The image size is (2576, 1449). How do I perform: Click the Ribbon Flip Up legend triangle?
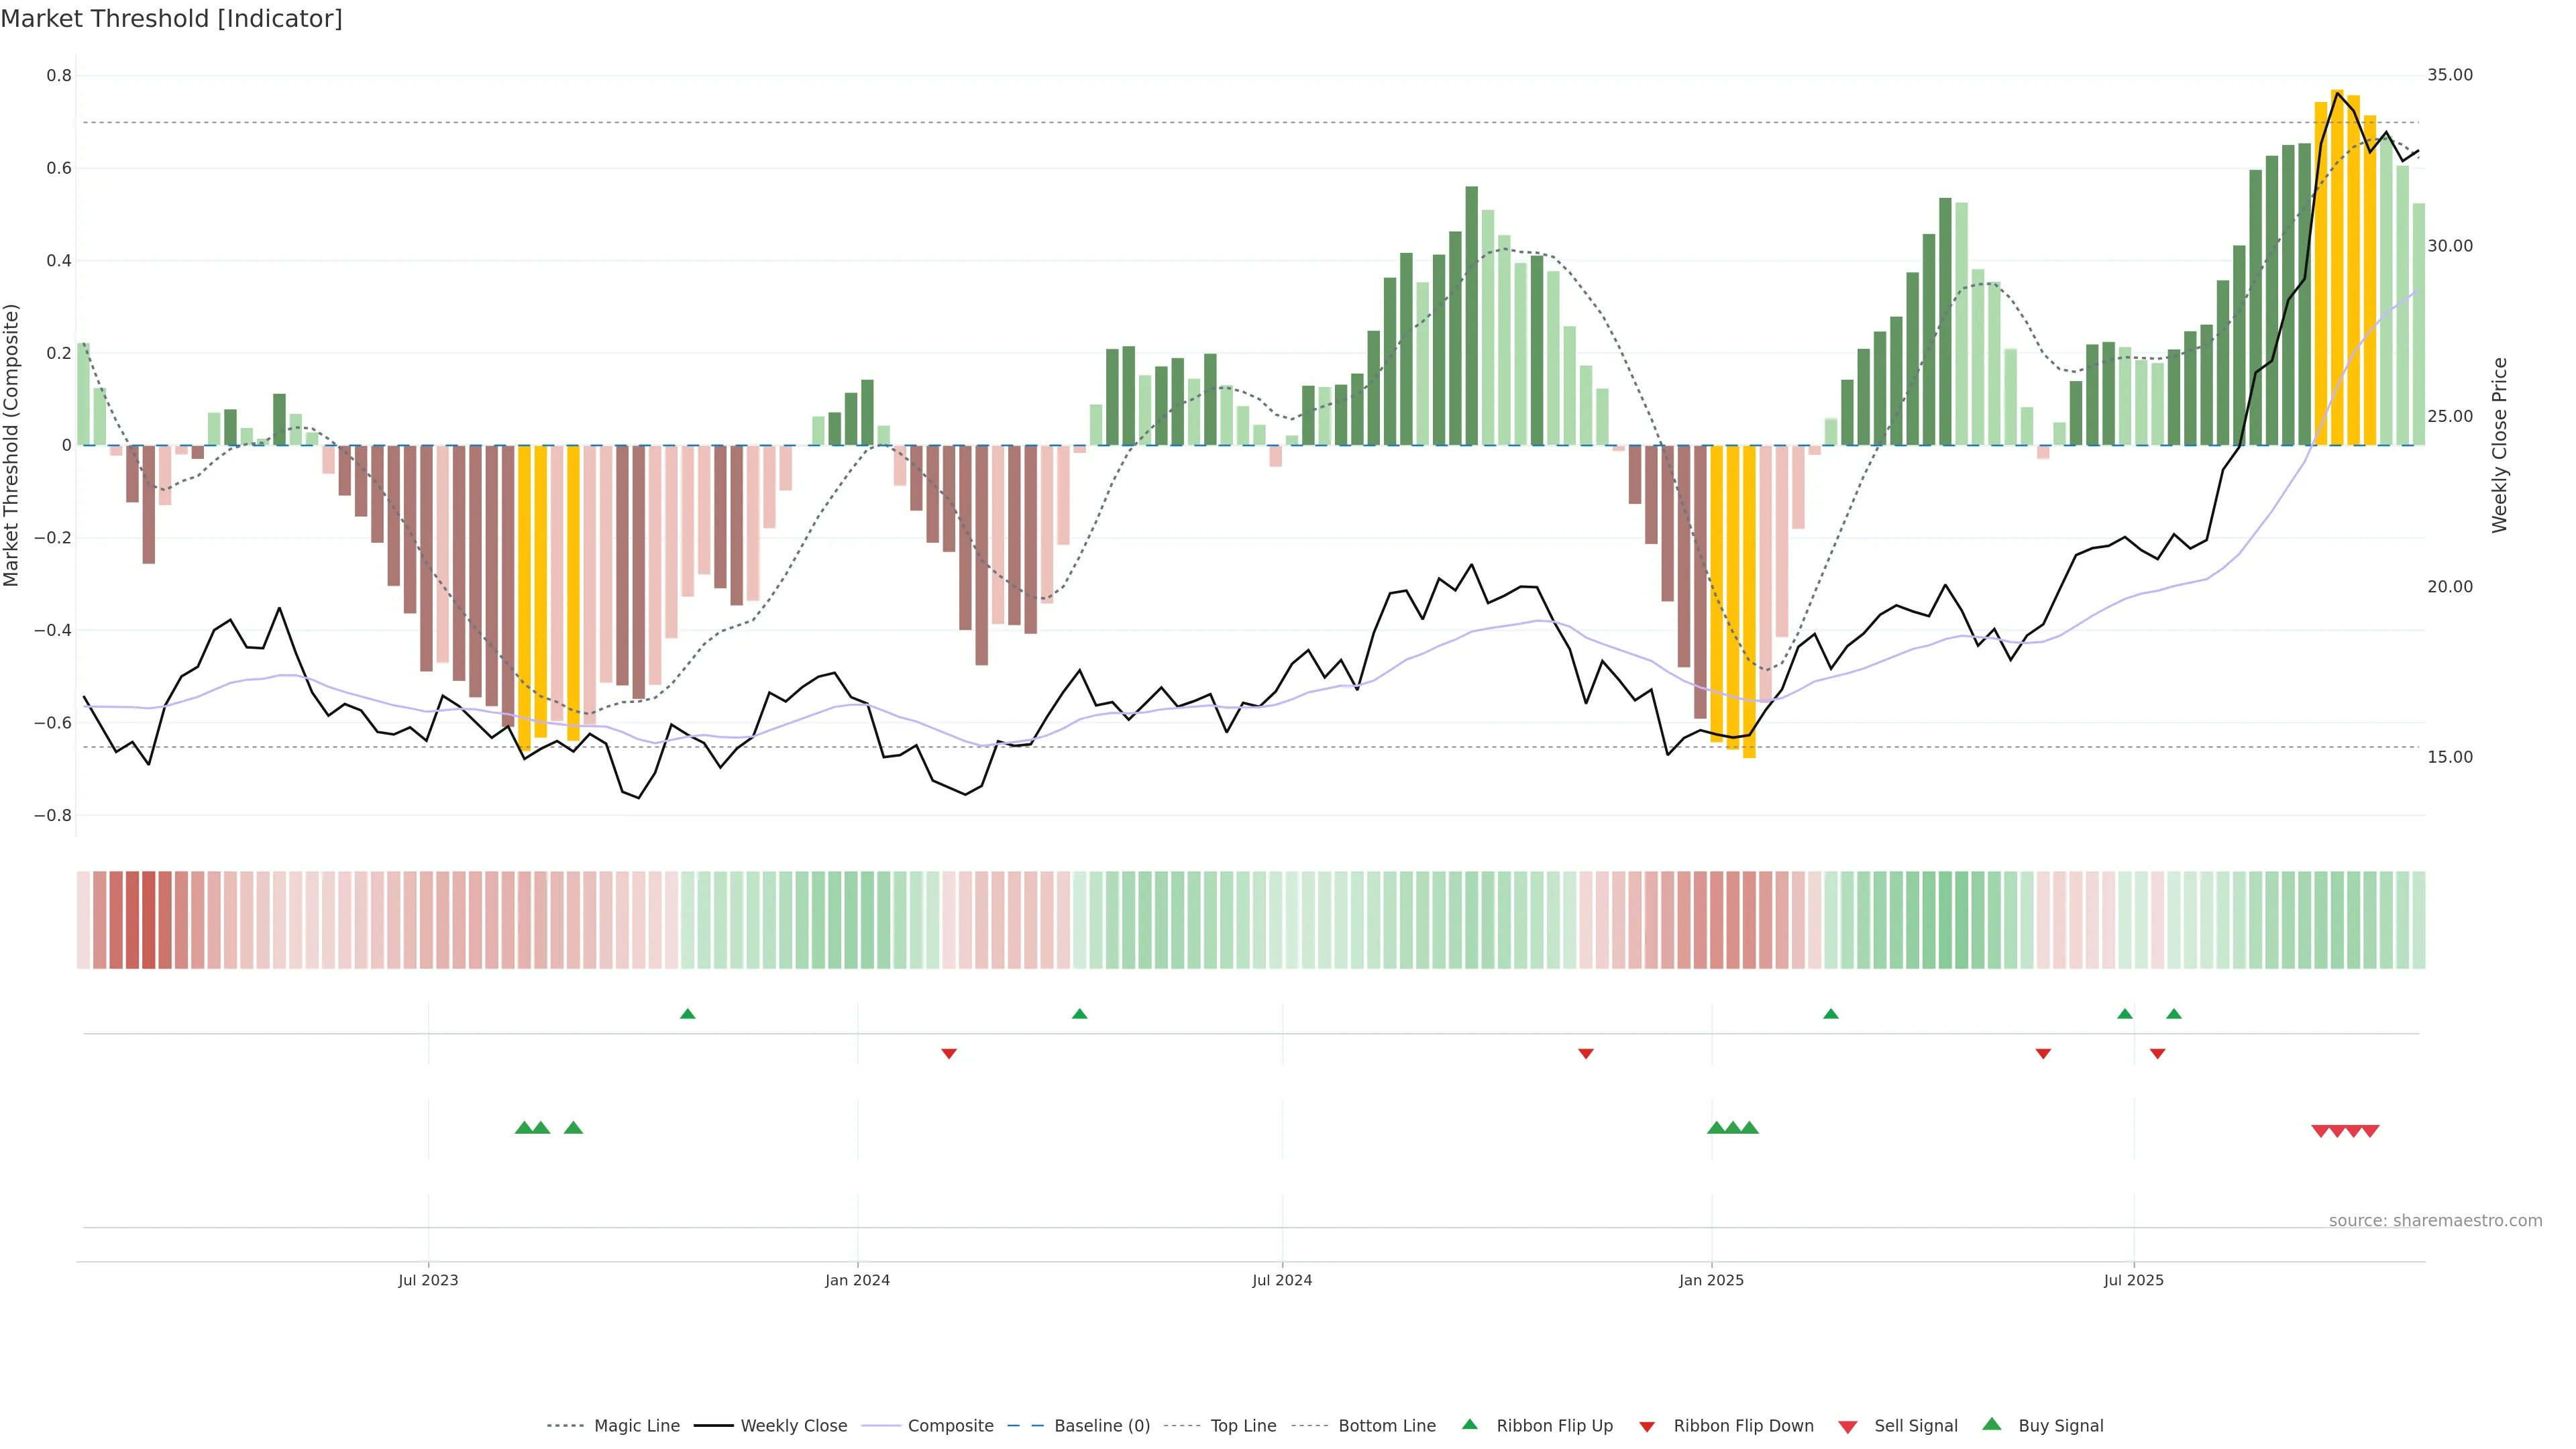click(1469, 1425)
